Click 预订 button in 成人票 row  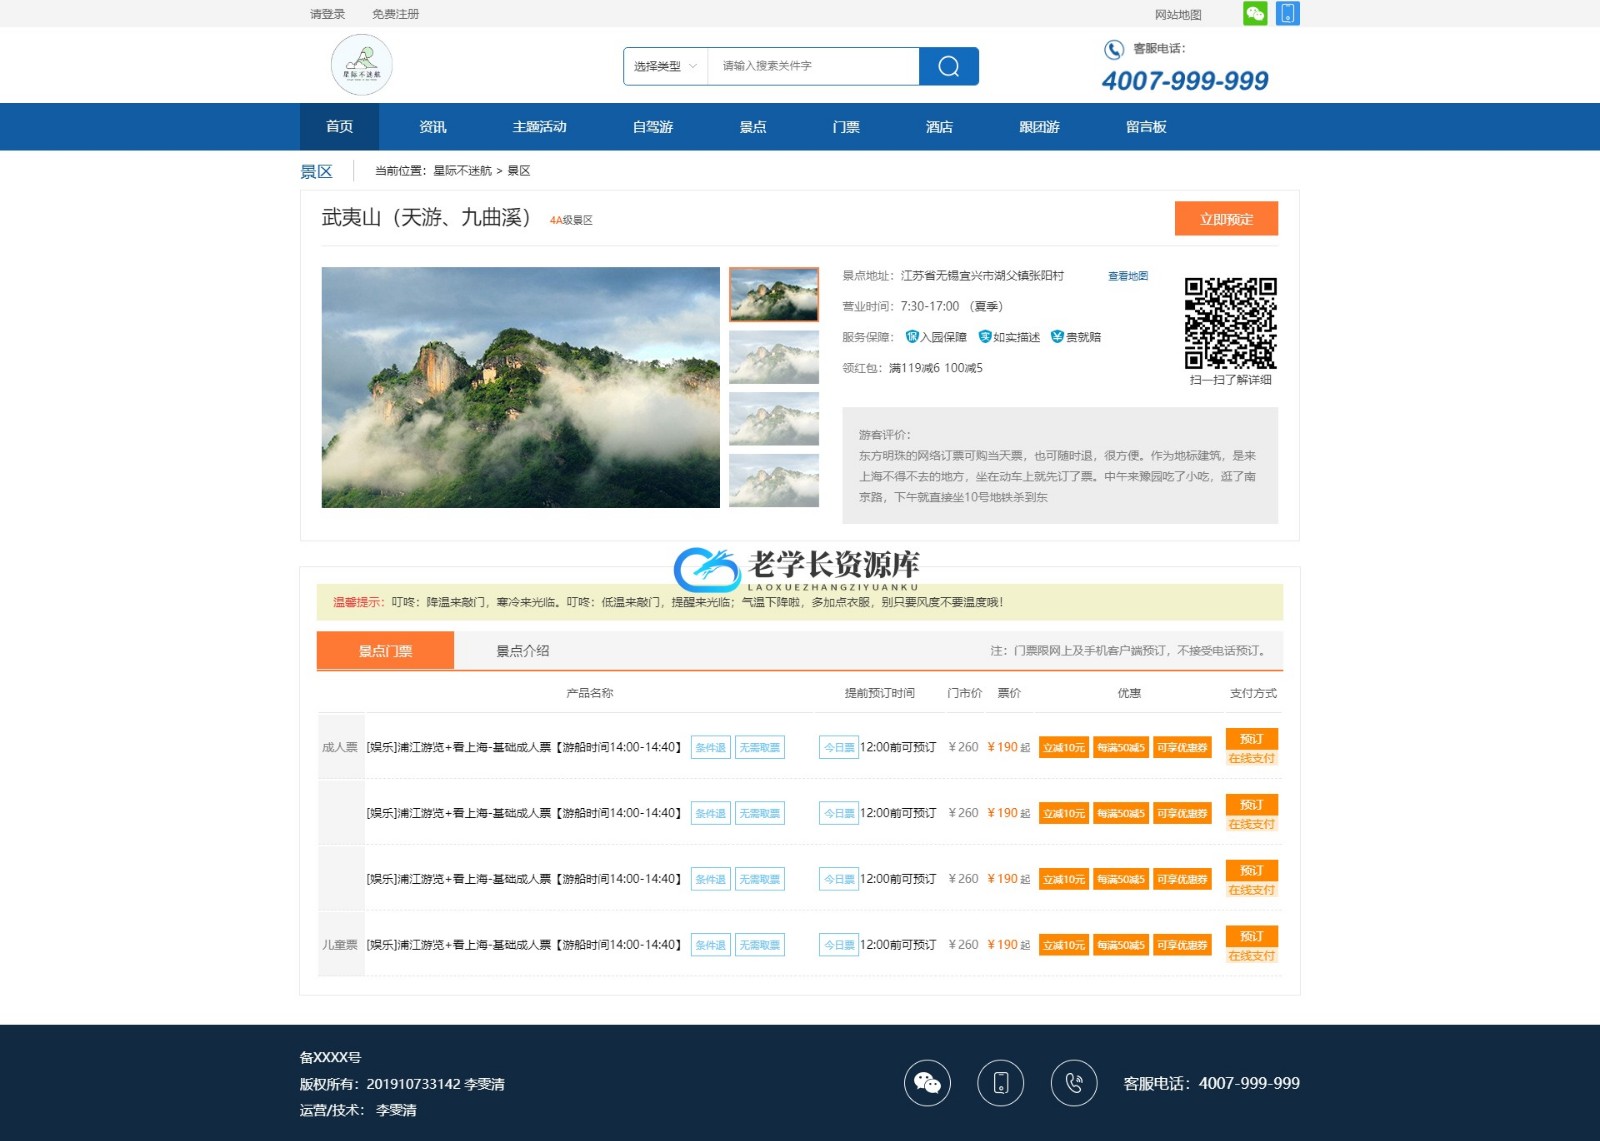(1252, 739)
